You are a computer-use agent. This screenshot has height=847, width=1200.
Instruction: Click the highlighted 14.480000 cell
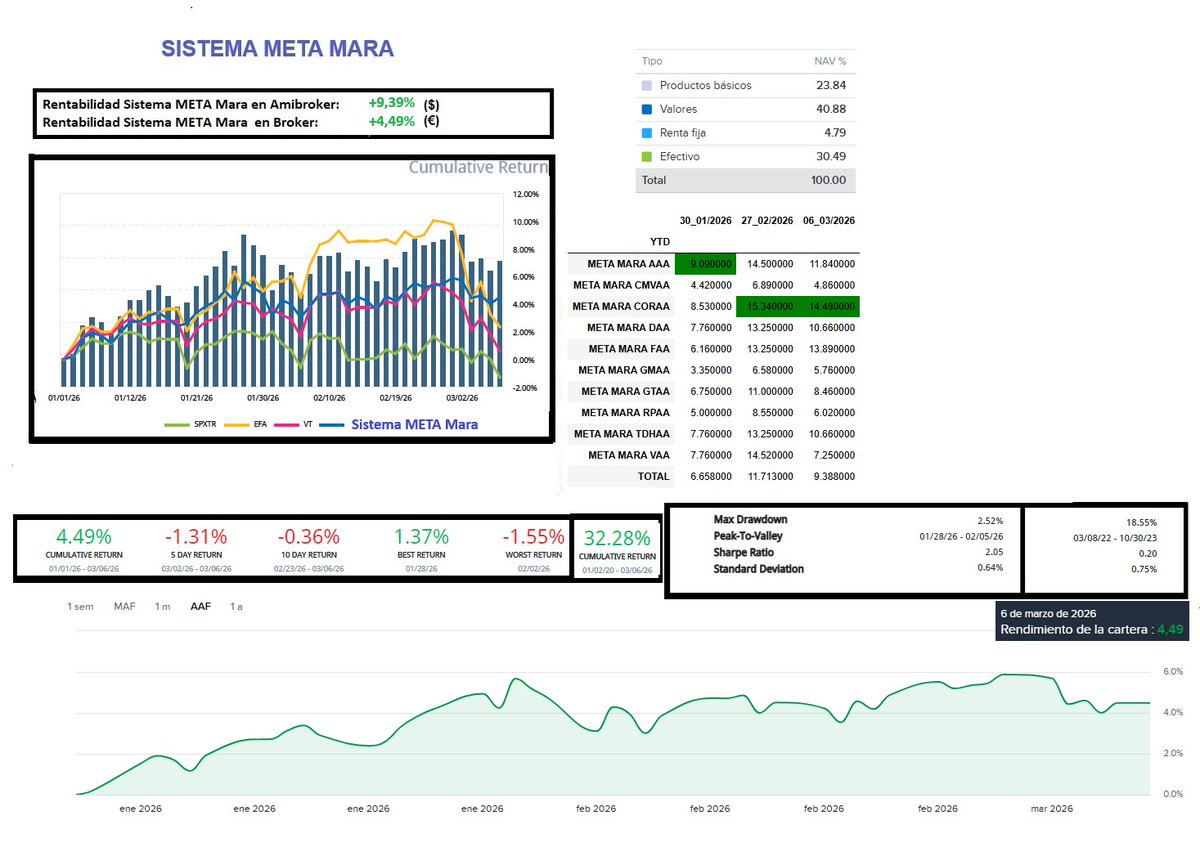(828, 306)
